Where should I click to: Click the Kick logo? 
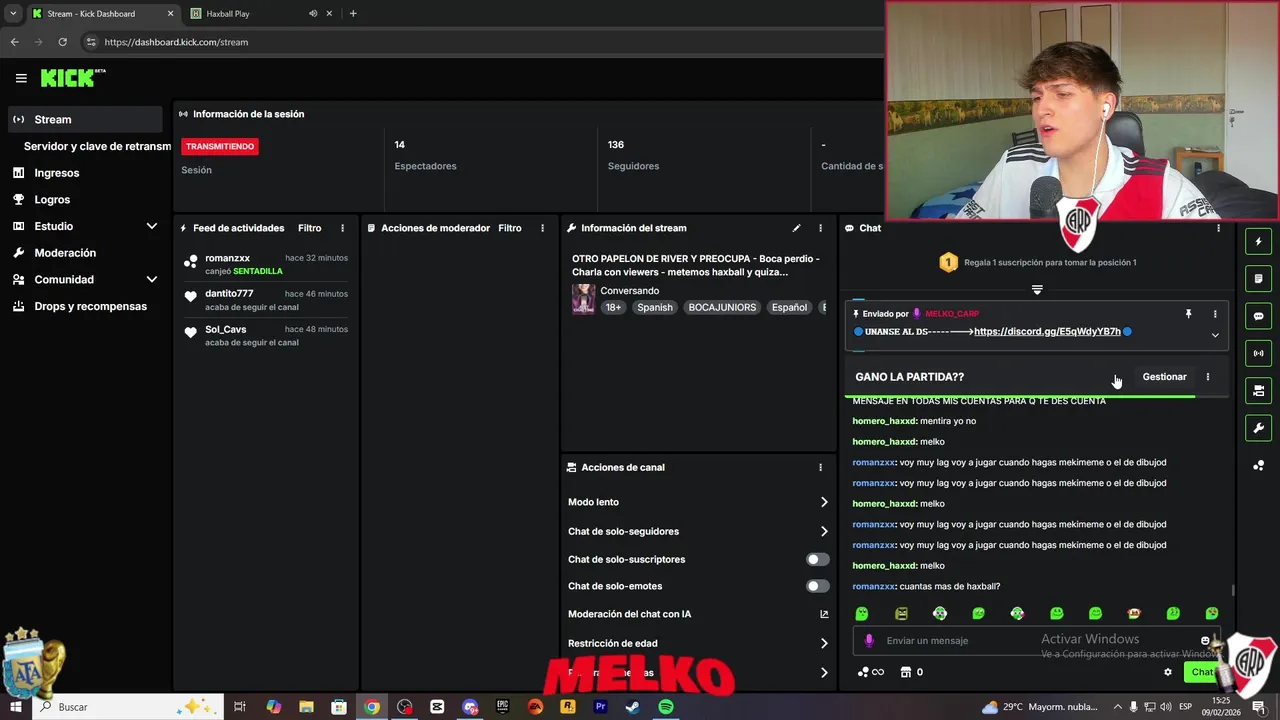coord(72,78)
